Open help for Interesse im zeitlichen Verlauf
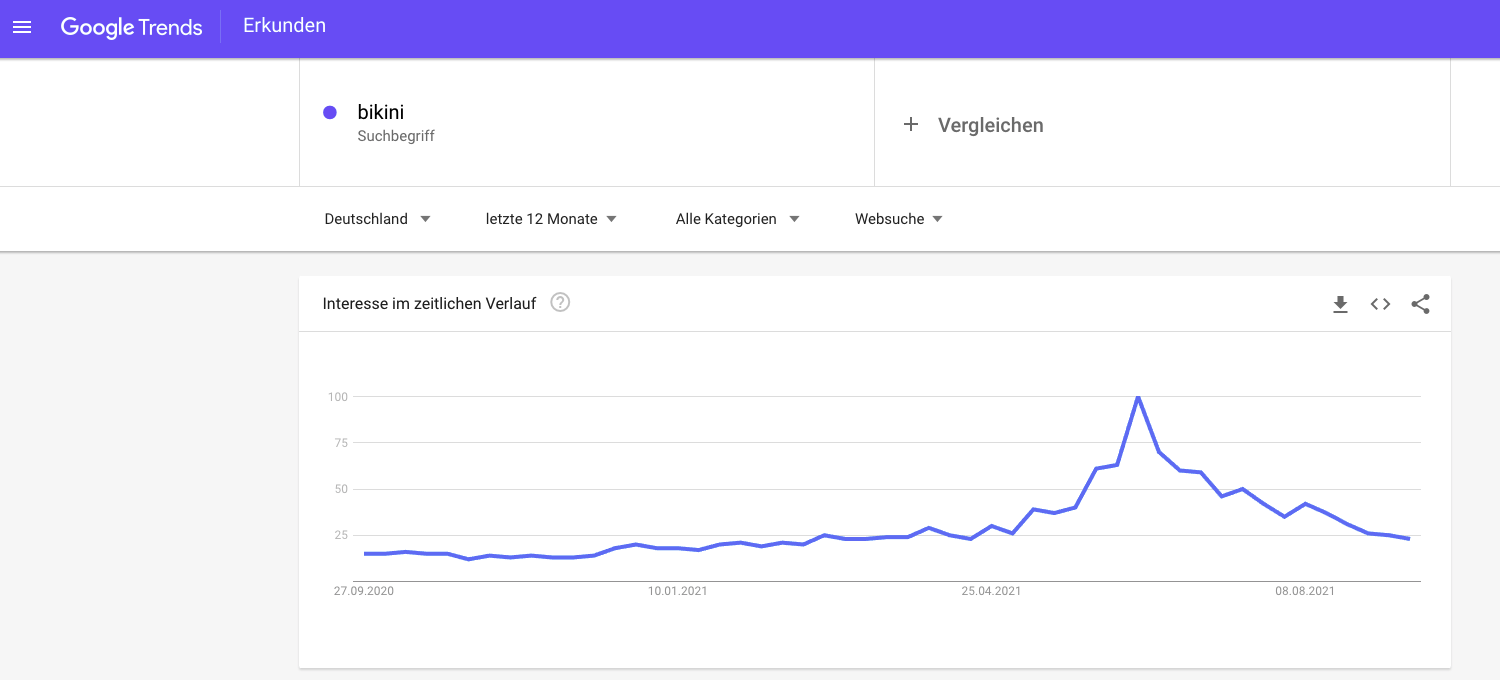This screenshot has width=1500, height=680. coord(560,303)
